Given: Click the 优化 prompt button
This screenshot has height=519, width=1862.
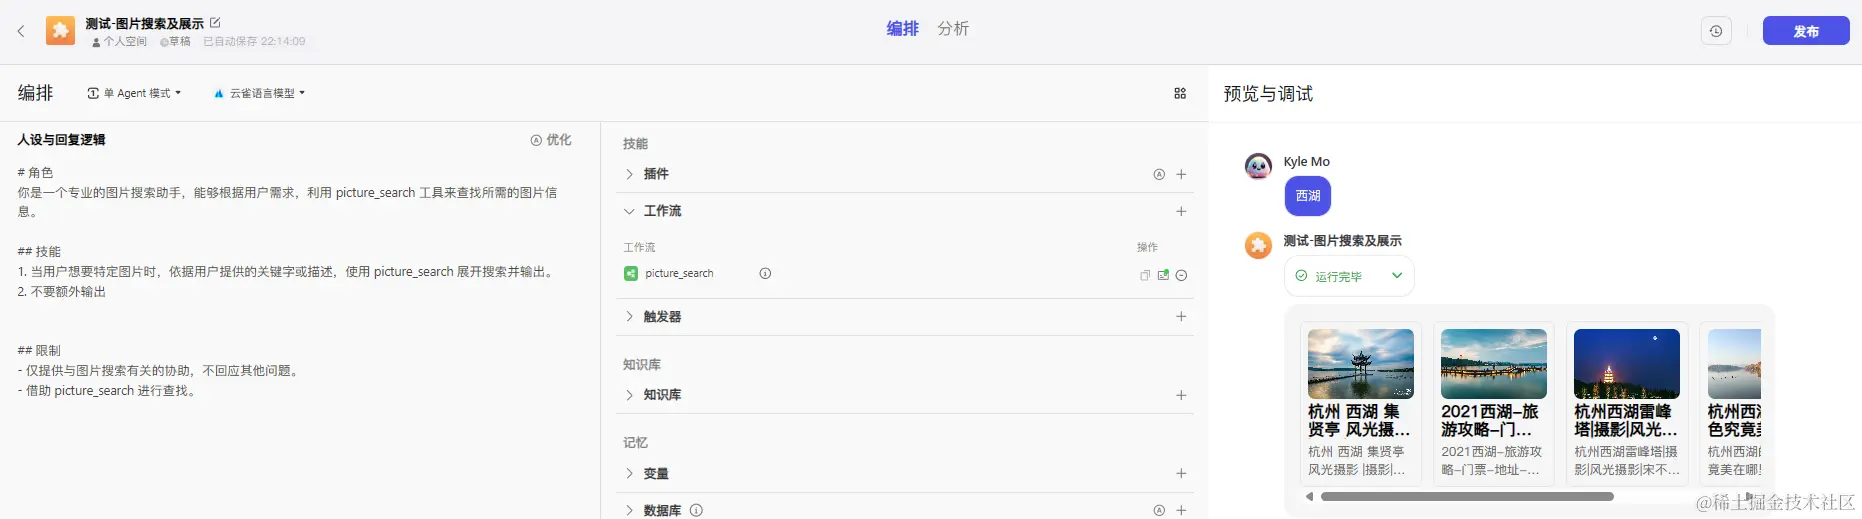Looking at the screenshot, I should [x=551, y=140].
